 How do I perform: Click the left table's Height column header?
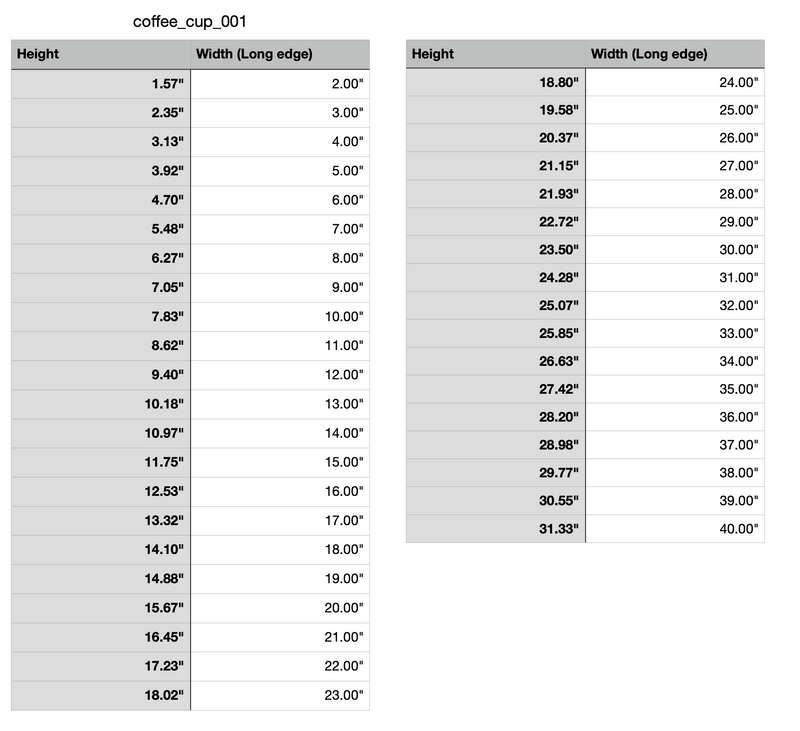click(101, 54)
